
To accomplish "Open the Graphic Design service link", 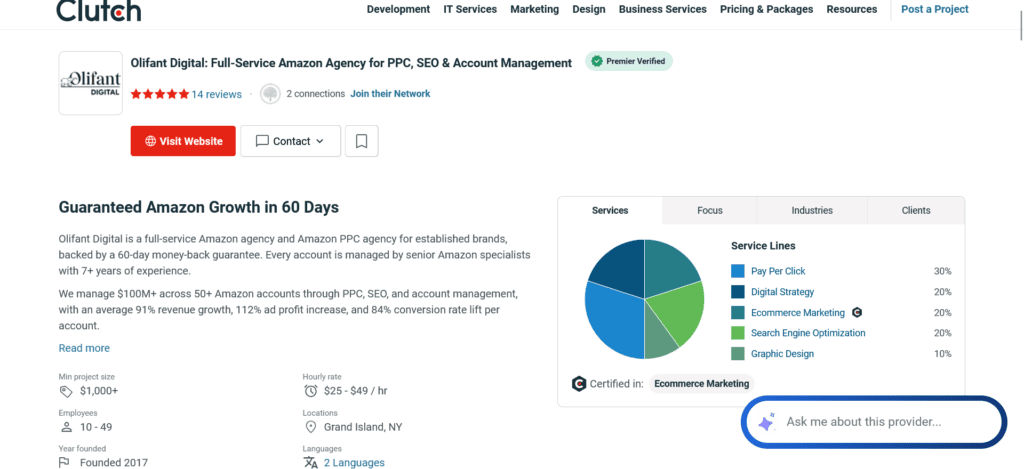I will click(x=782, y=354).
